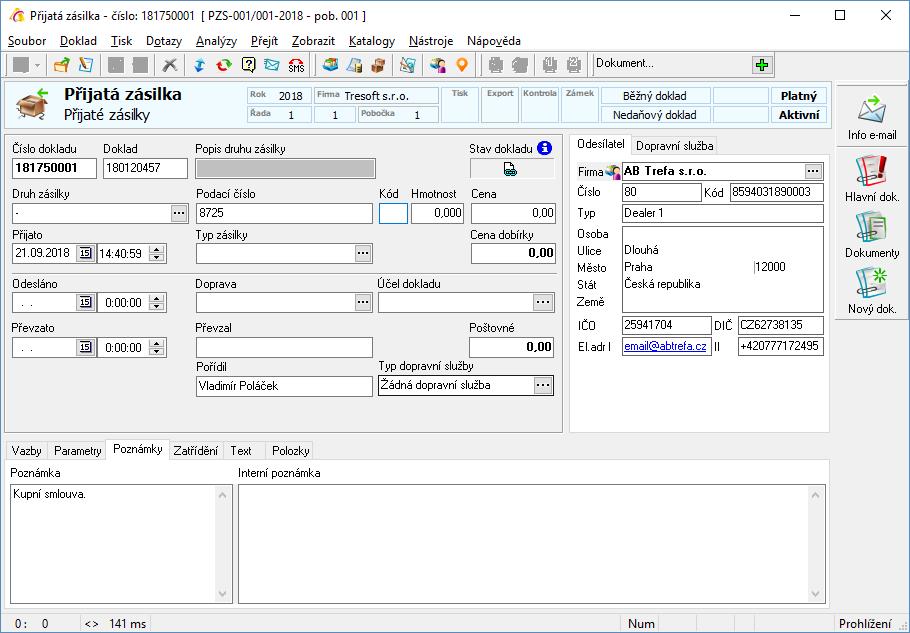Open the Převzato date calendar picker
The height and width of the screenshot is (633, 910).
pyautogui.click(x=85, y=347)
